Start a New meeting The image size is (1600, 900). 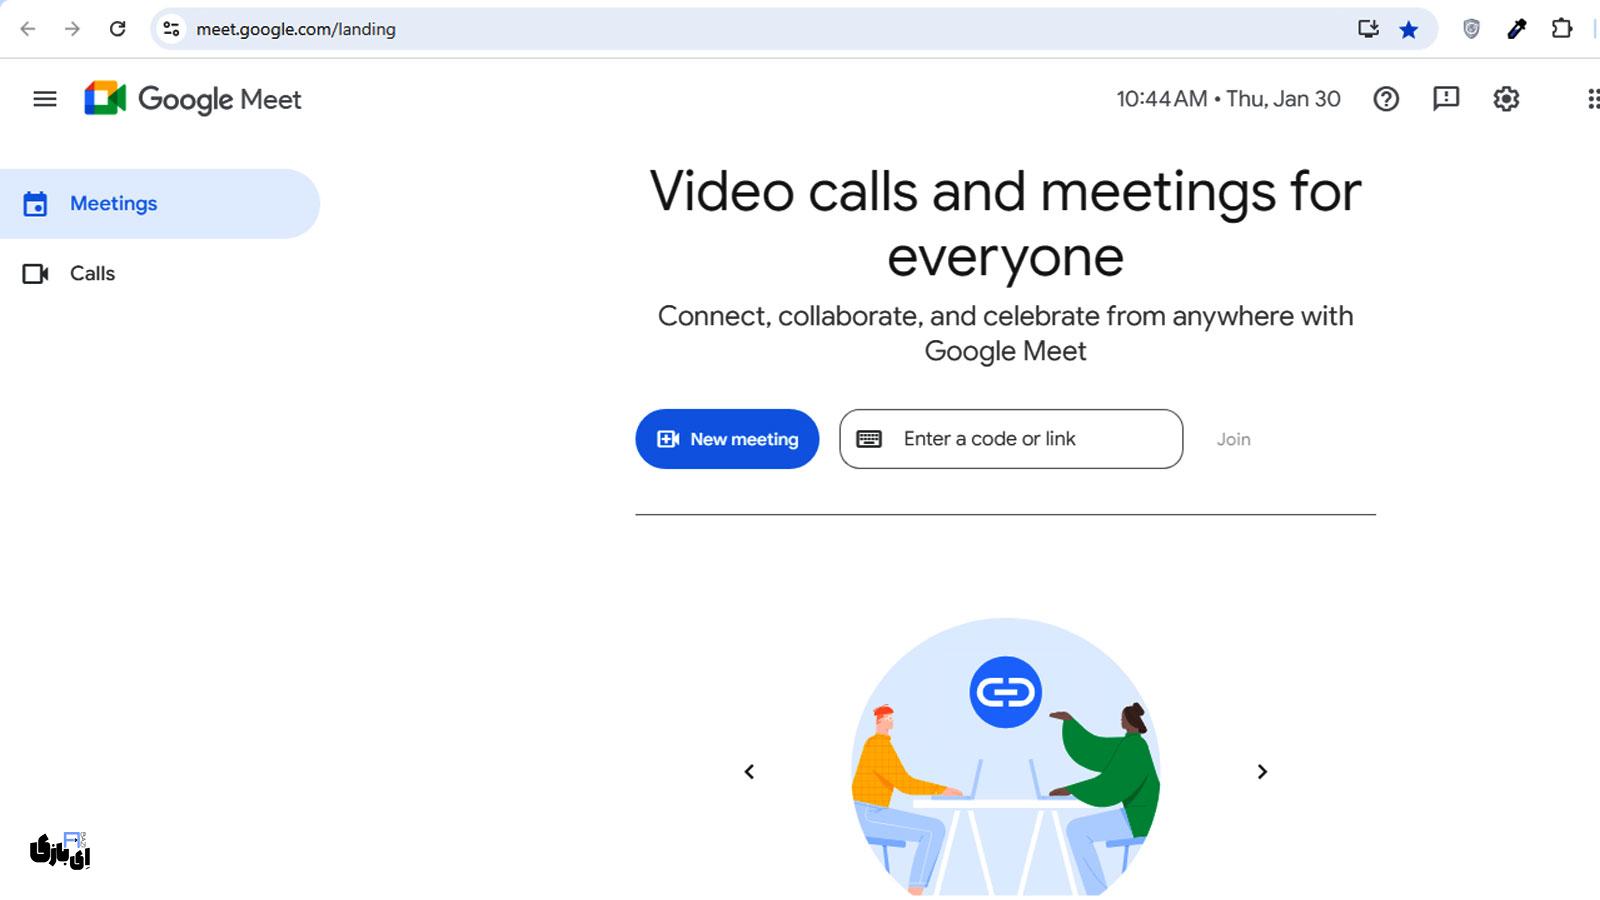[727, 439]
